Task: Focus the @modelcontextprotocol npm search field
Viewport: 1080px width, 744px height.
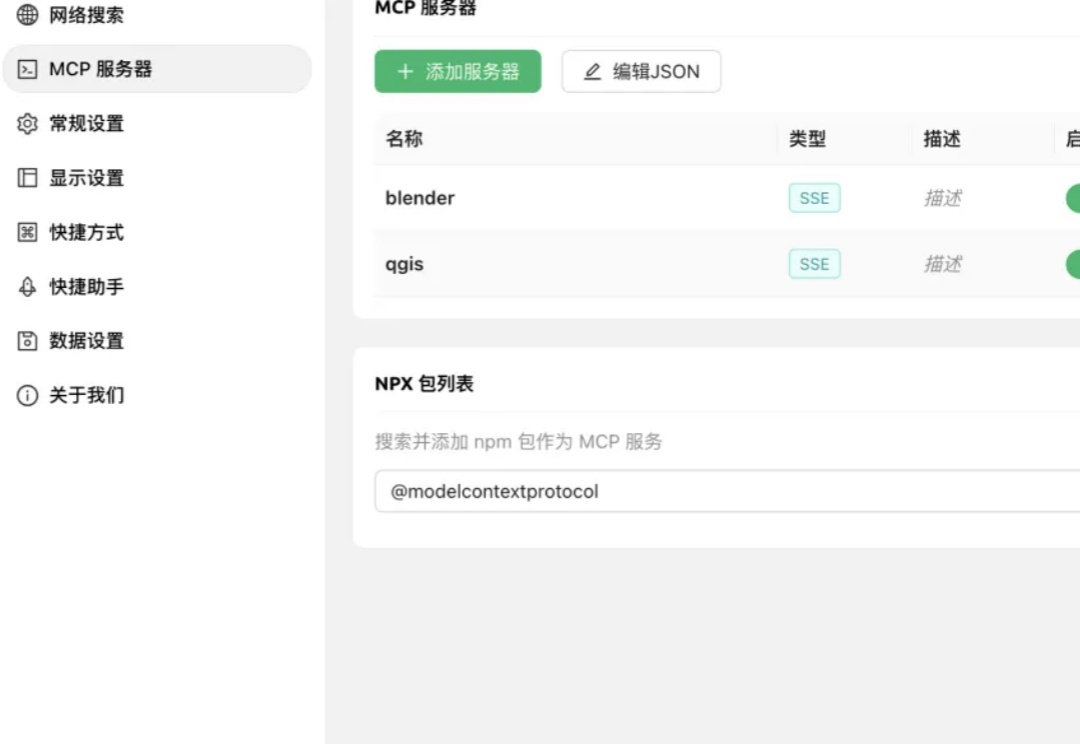Action: 727,491
